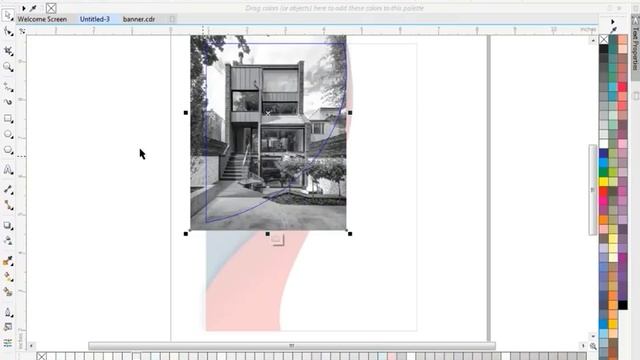Click the left-middle selection handle of the photo

[186, 113]
